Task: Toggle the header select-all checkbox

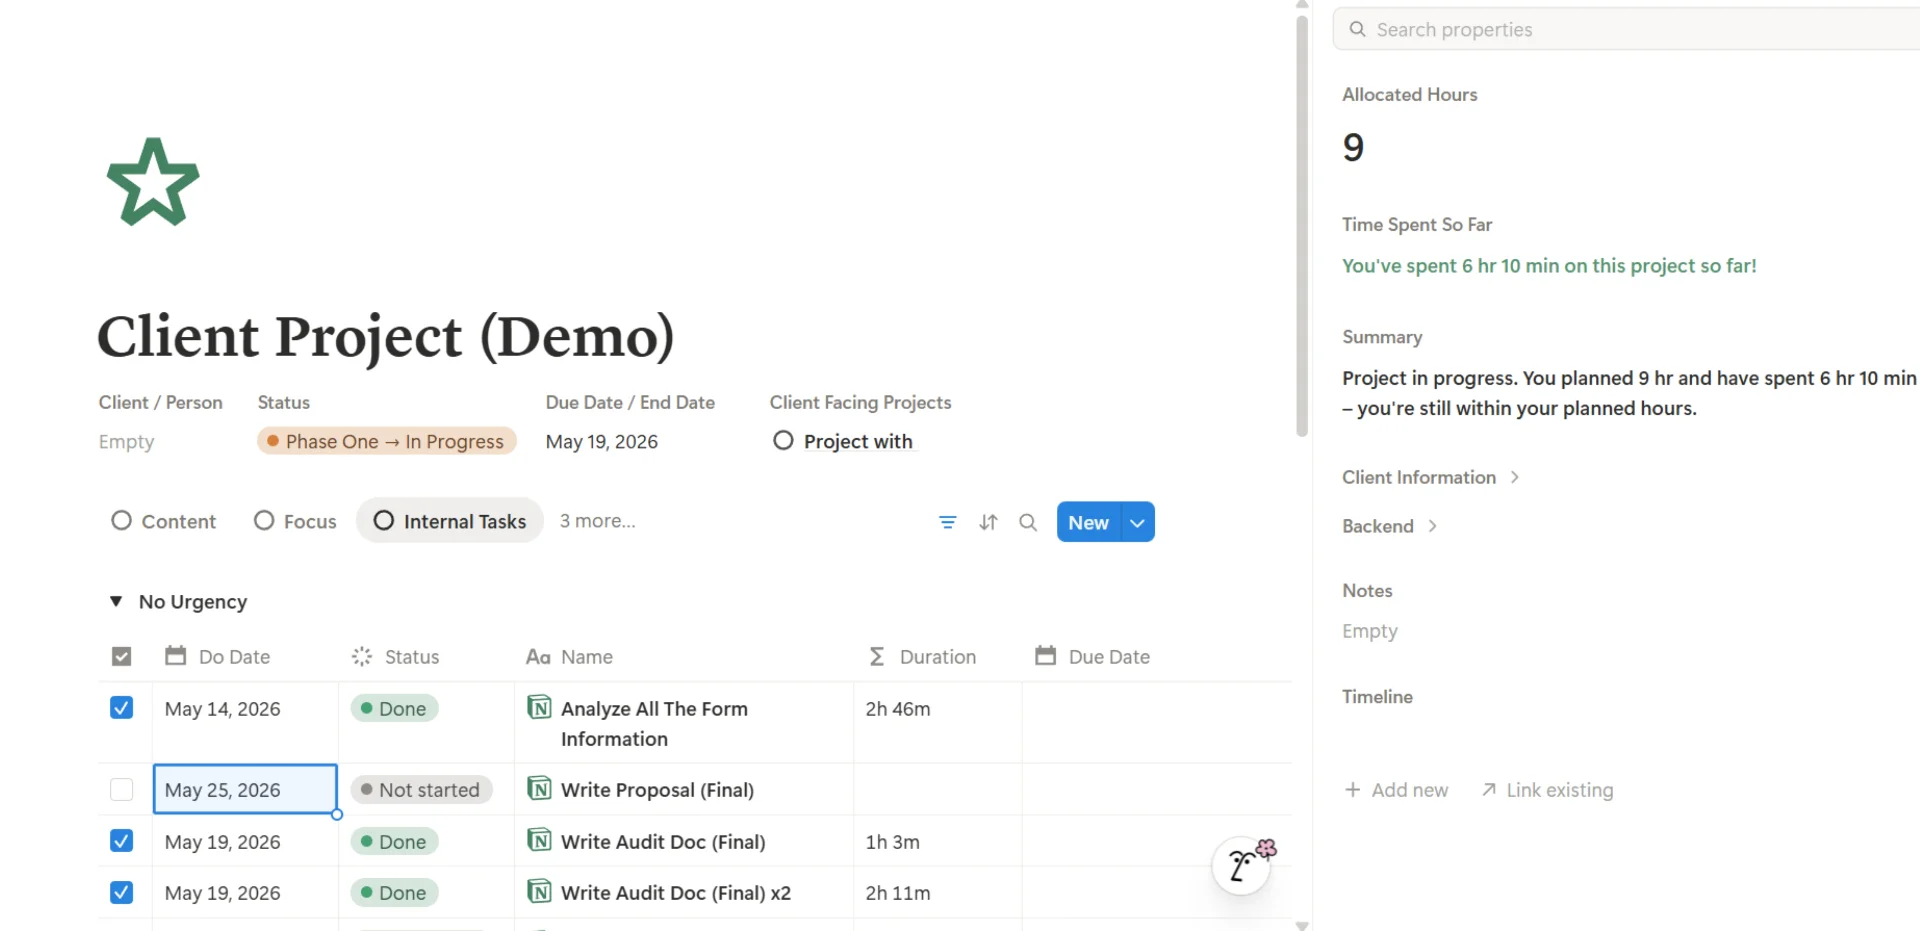Action: 121,656
